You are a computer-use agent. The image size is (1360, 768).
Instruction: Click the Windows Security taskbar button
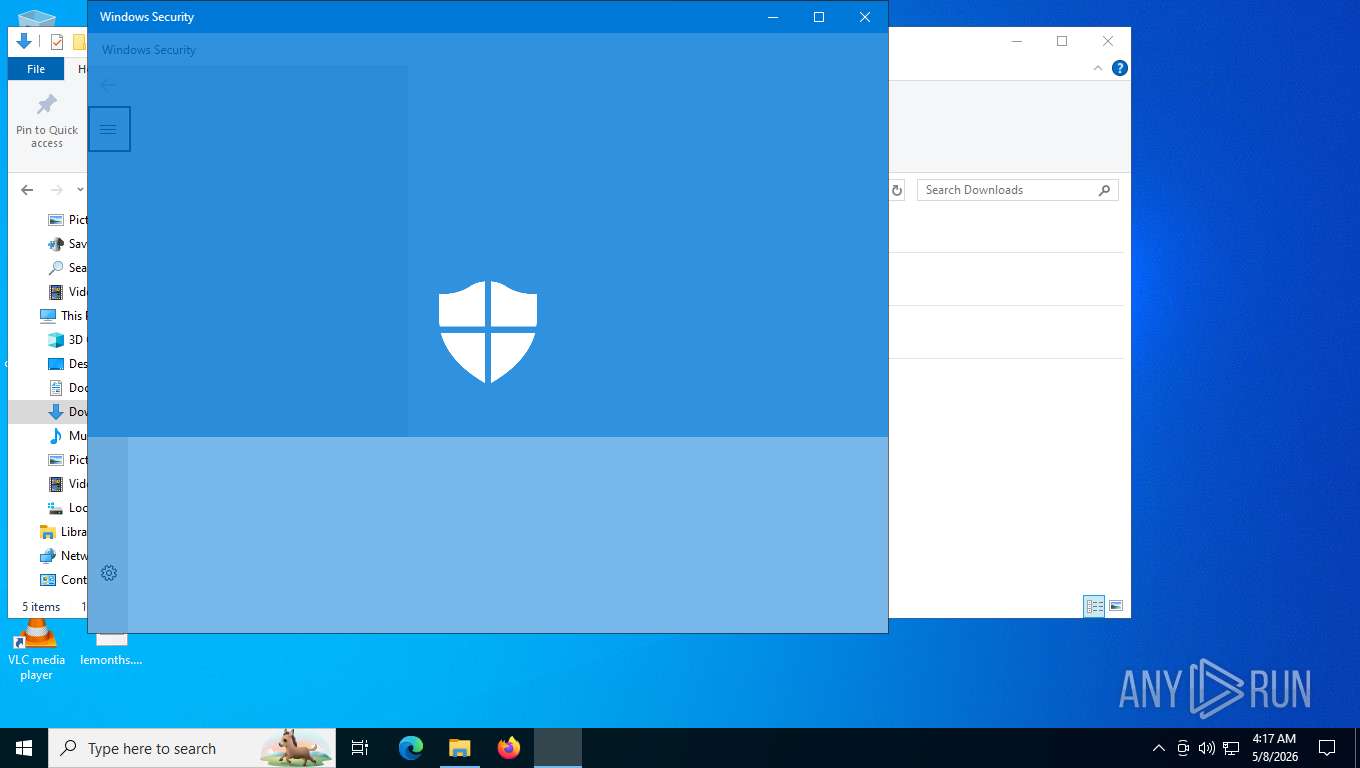pyautogui.click(x=558, y=748)
